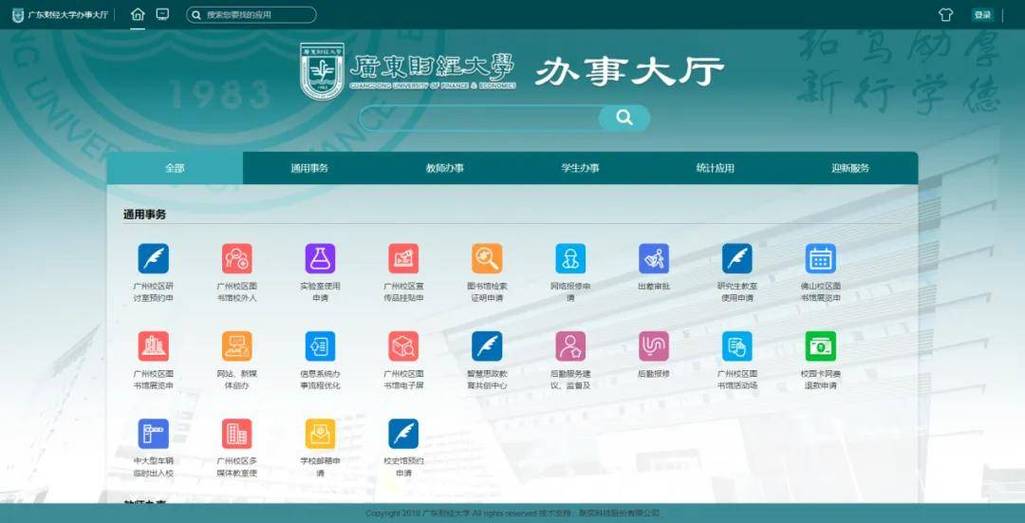
Task: Switch to the 学生办事 tab
Action: (x=580, y=168)
